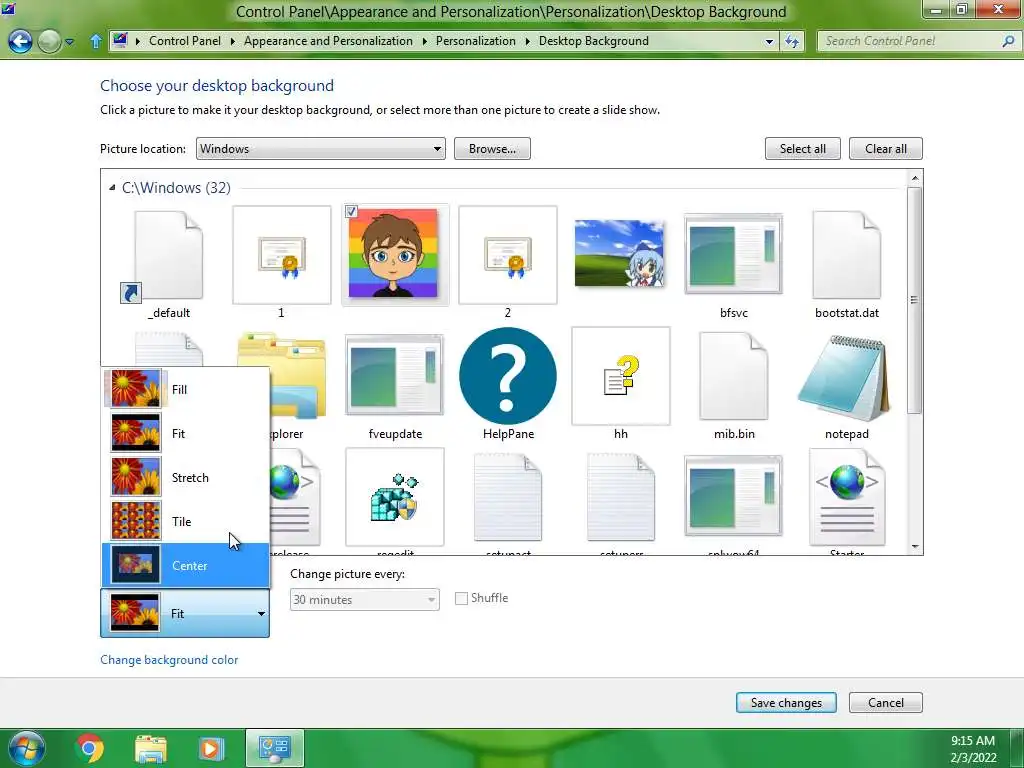Viewport: 1024px width, 768px height.
Task: Click the search magnifier icon
Action: [x=1008, y=41]
